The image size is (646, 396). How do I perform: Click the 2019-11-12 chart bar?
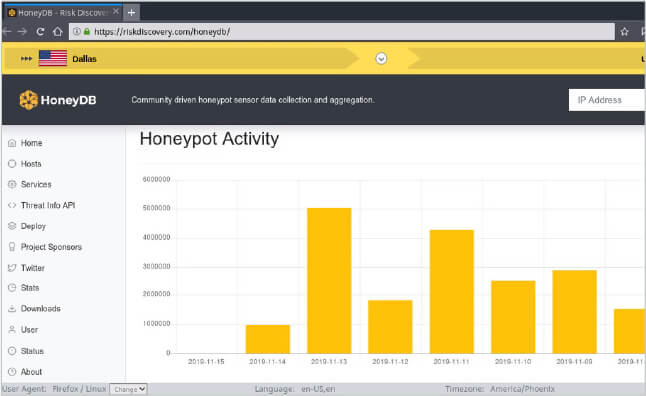point(390,327)
